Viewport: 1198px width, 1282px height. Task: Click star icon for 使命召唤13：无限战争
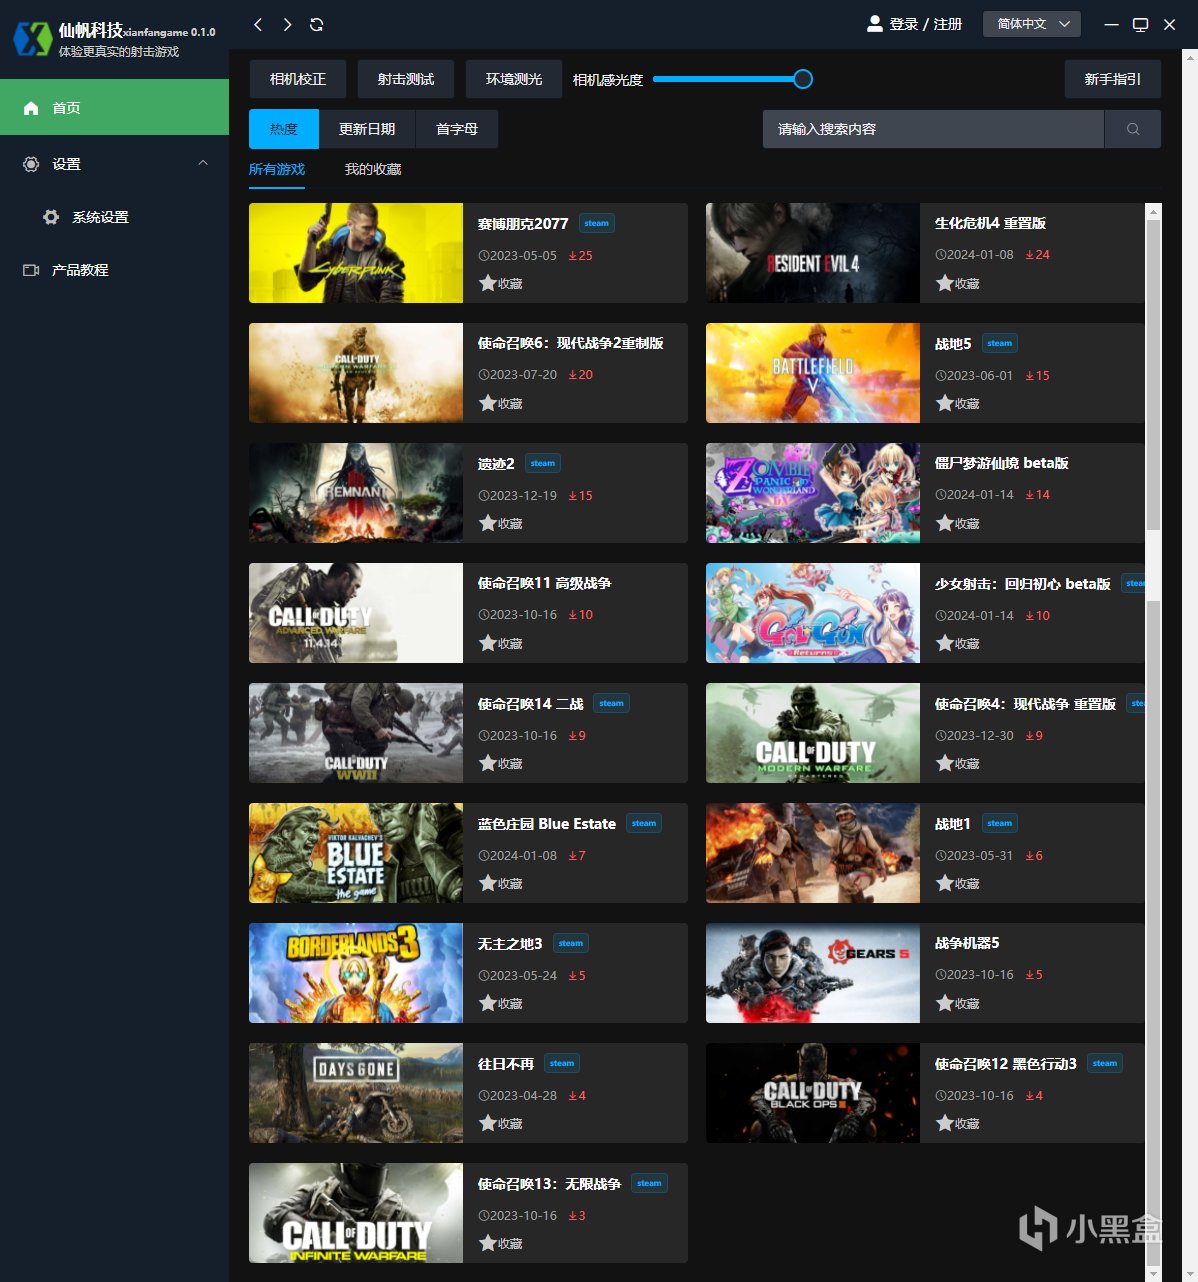pyautogui.click(x=488, y=1243)
